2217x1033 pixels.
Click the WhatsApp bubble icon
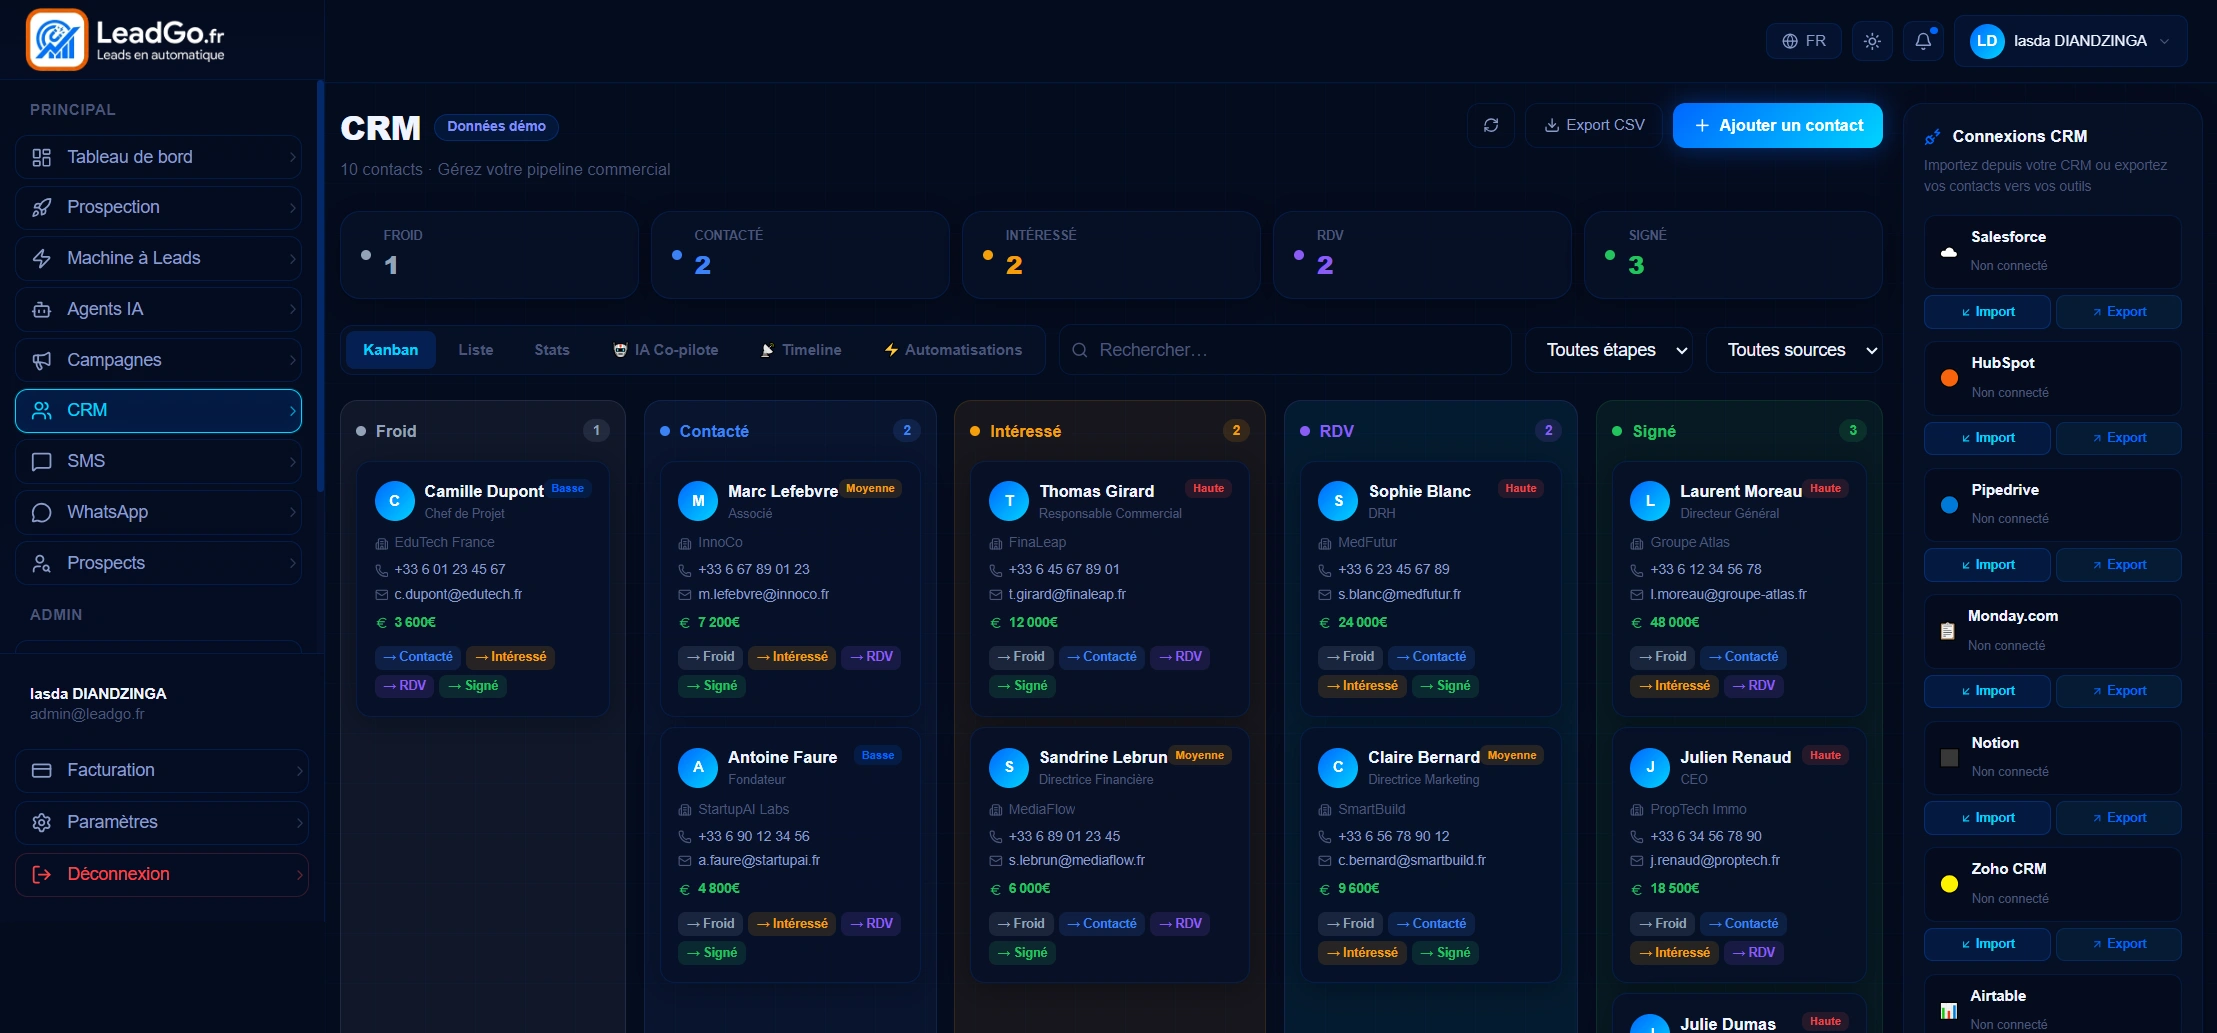point(41,512)
